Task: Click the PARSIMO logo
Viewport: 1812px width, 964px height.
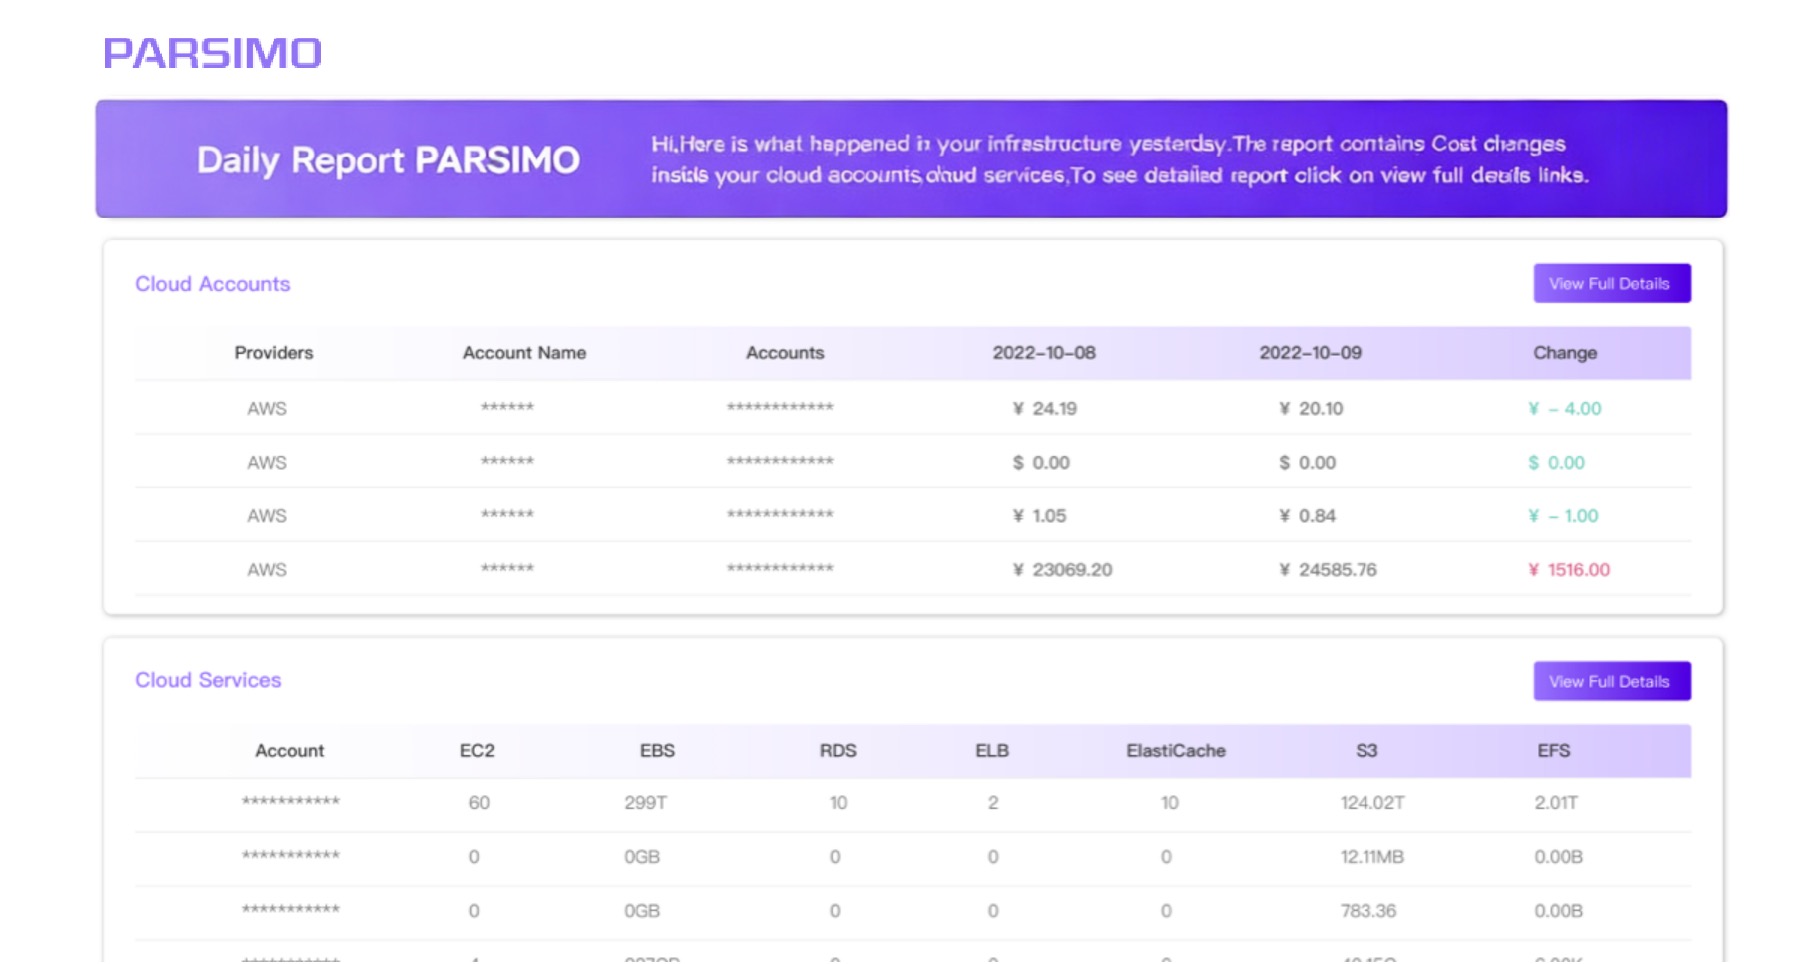Action: [212, 53]
